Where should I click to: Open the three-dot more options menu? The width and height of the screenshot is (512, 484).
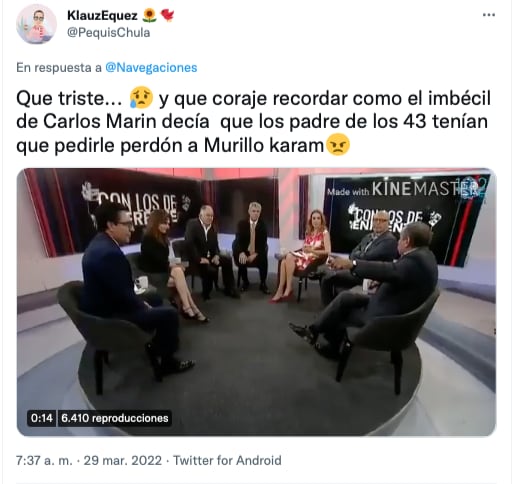click(x=489, y=15)
